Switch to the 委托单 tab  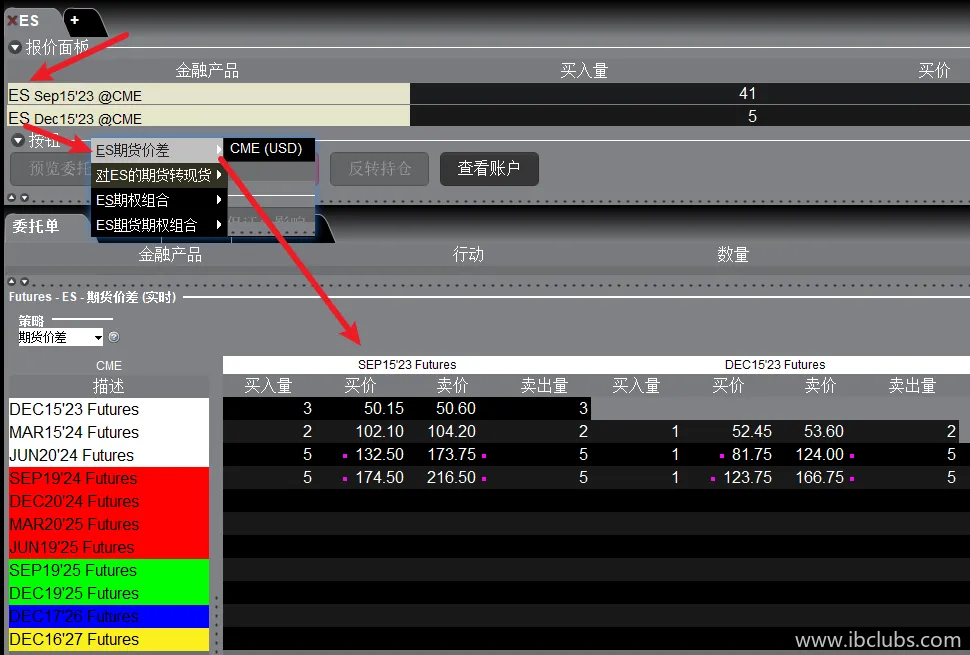pos(36,226)
